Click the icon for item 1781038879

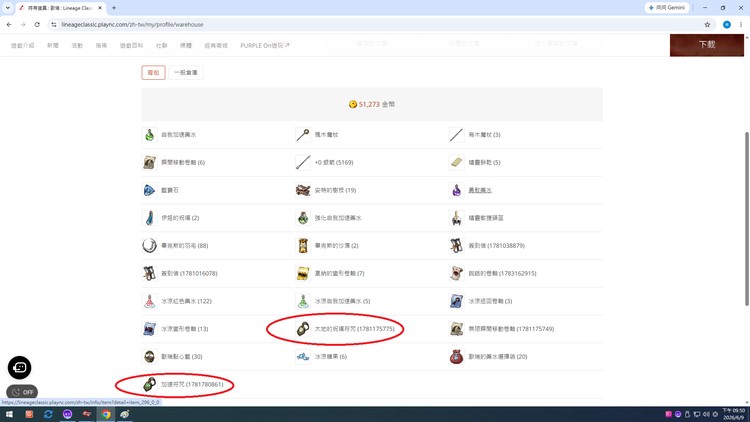point(456,246)
